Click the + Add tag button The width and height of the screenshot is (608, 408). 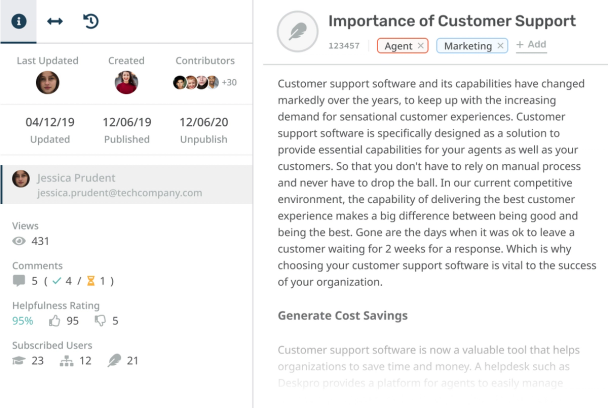point(531,45)
